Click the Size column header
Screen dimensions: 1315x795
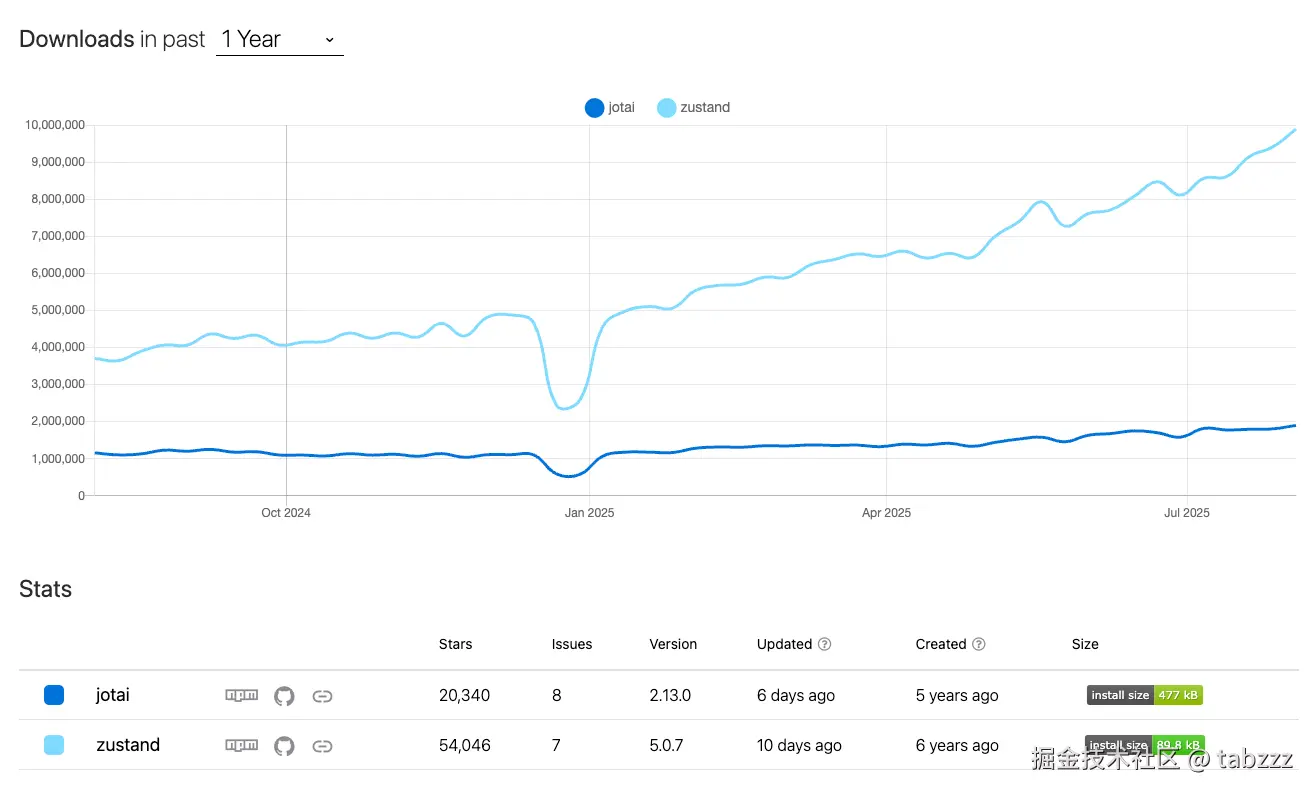[1085, 644]
